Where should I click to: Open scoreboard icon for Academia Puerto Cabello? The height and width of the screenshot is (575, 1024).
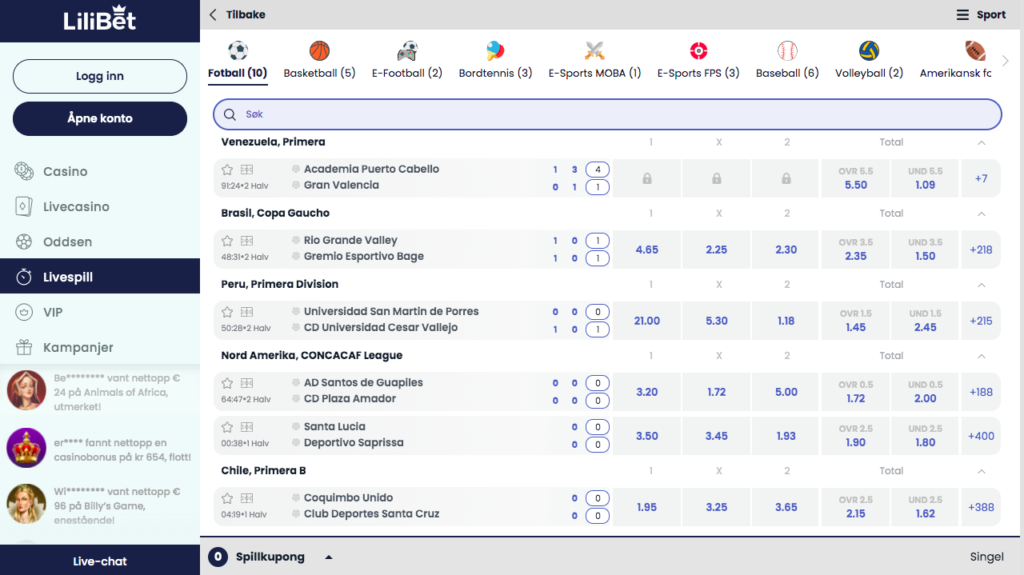tap(247, 170)
